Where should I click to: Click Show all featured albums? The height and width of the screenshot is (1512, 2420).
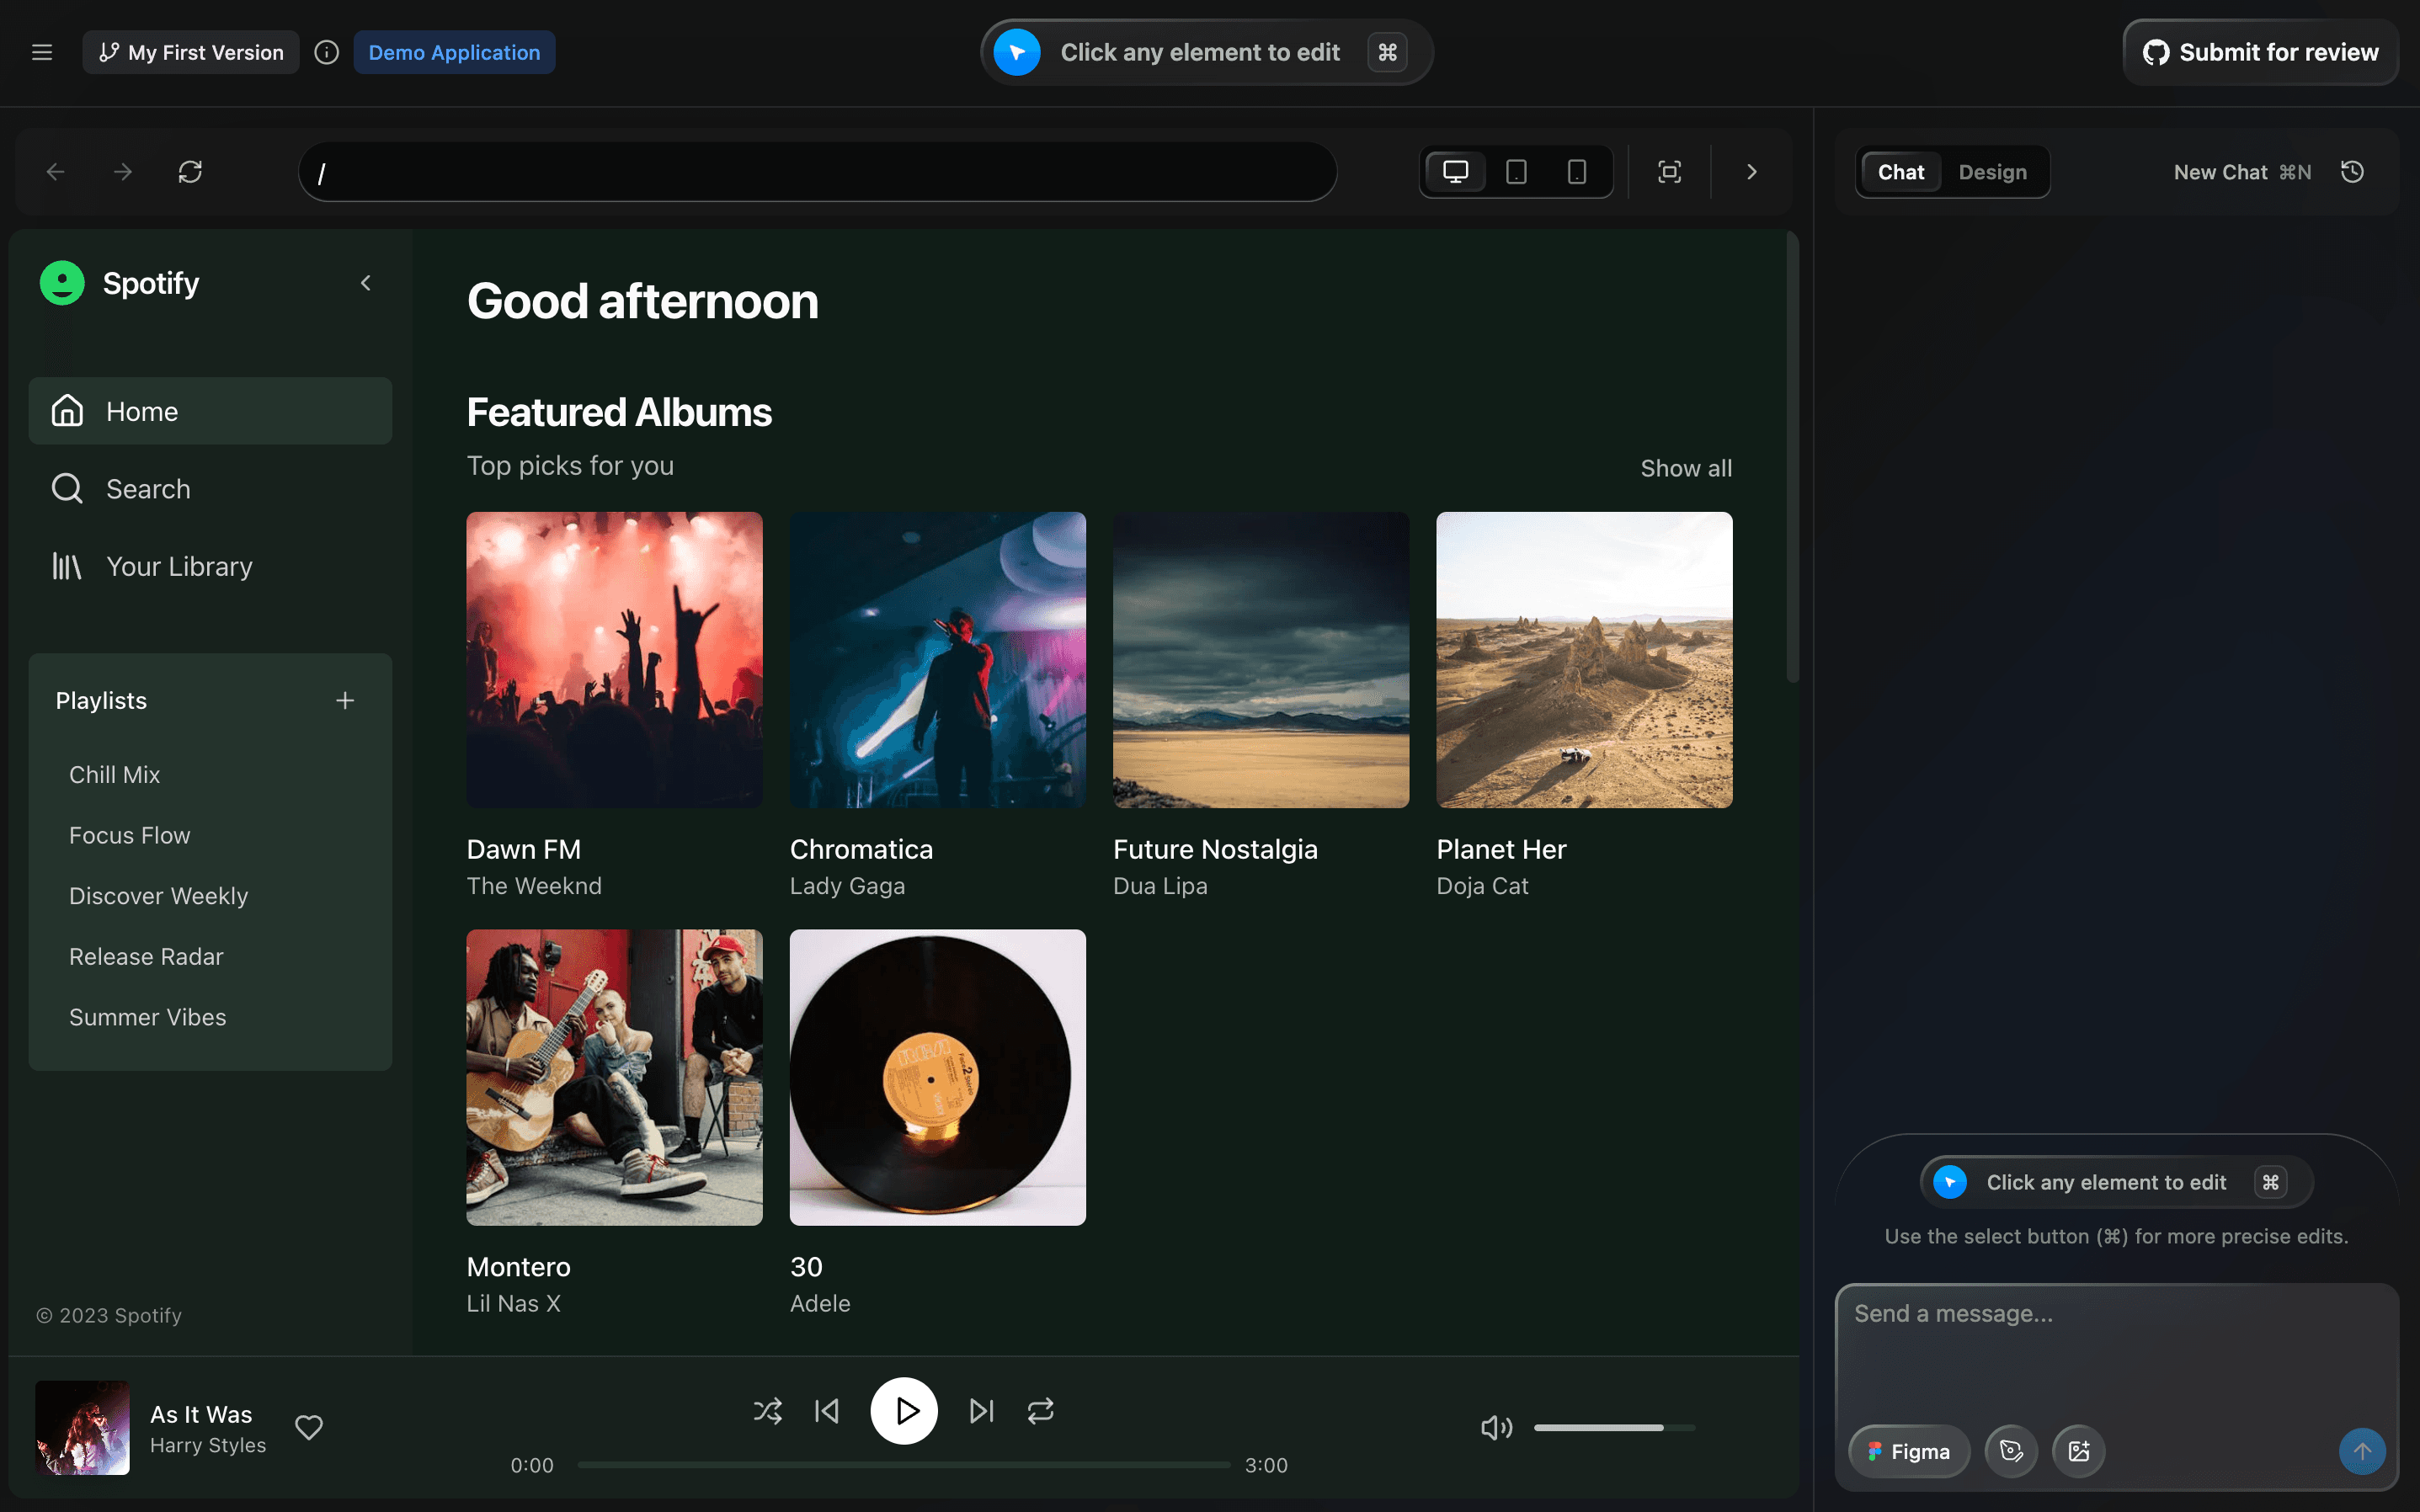[x=1686, y=468]
